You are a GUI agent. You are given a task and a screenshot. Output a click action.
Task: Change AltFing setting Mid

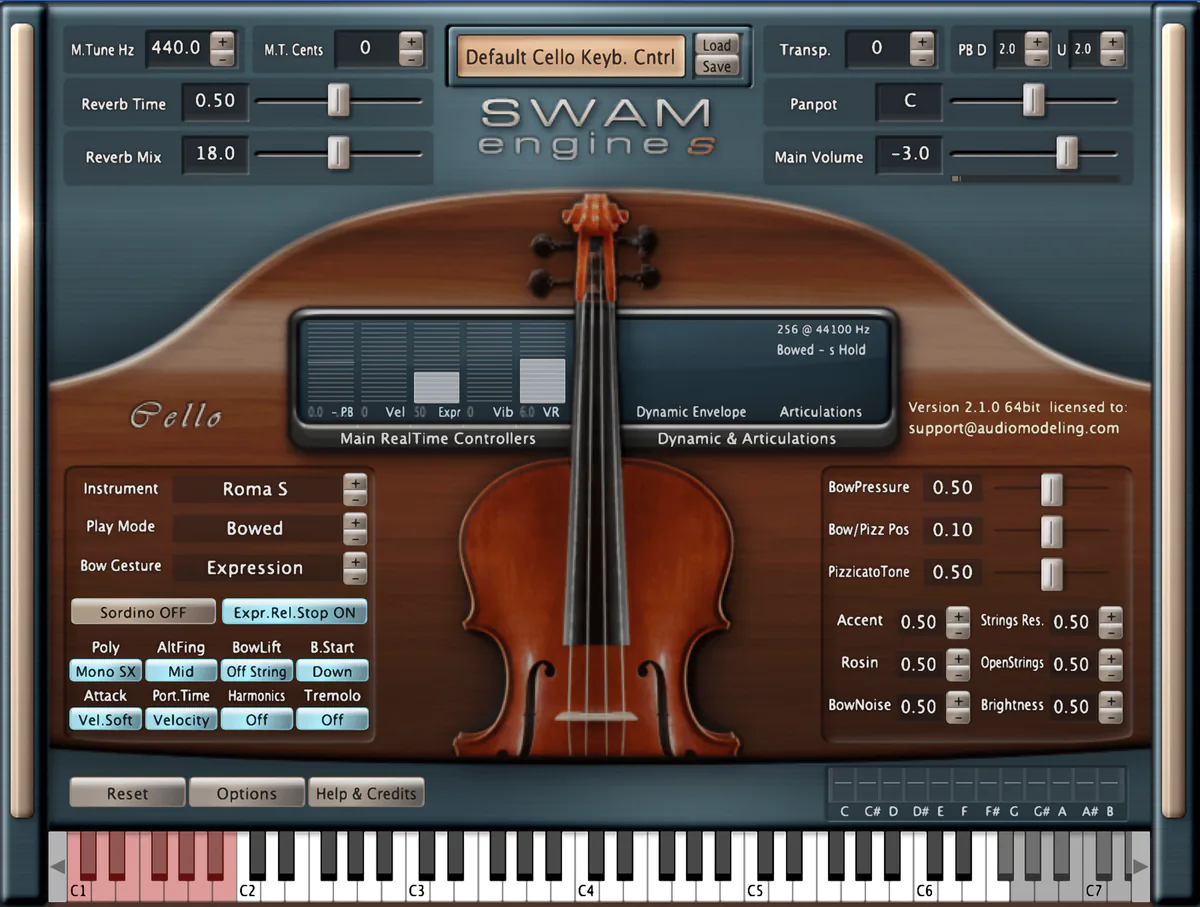(x=181, y=671)
